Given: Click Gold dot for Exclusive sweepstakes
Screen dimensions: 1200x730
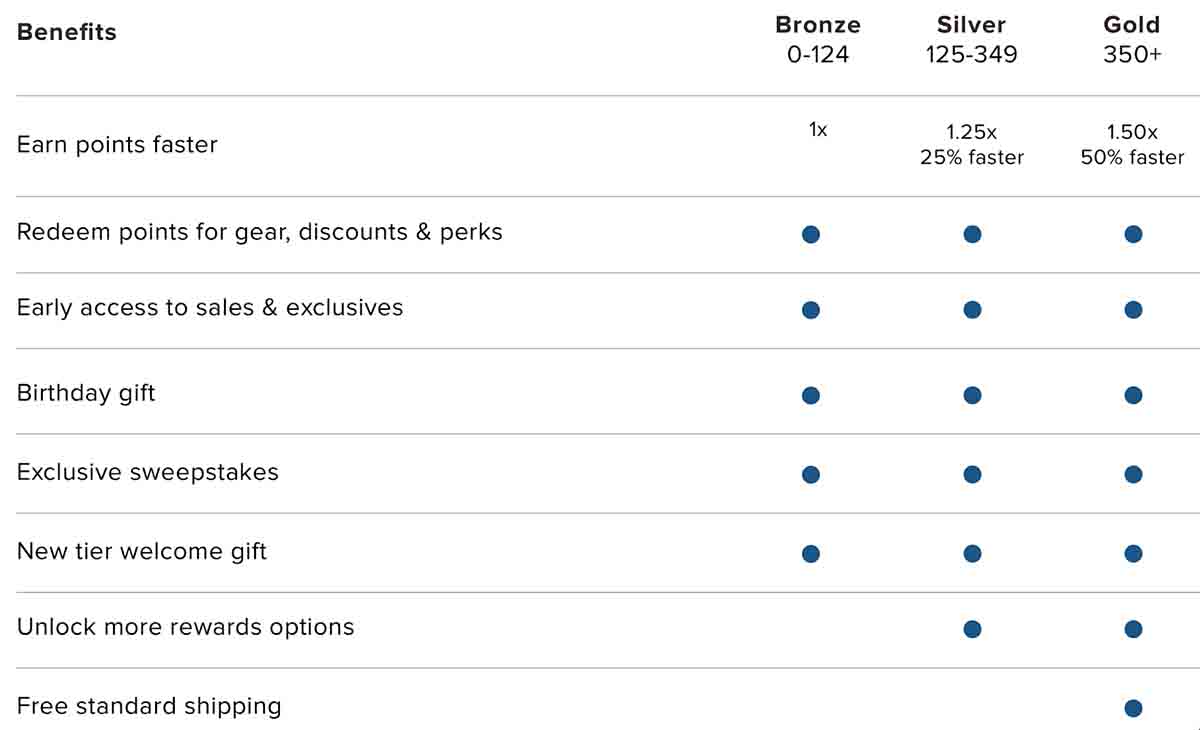Looking at the screenshot, I should (1133, 474).
